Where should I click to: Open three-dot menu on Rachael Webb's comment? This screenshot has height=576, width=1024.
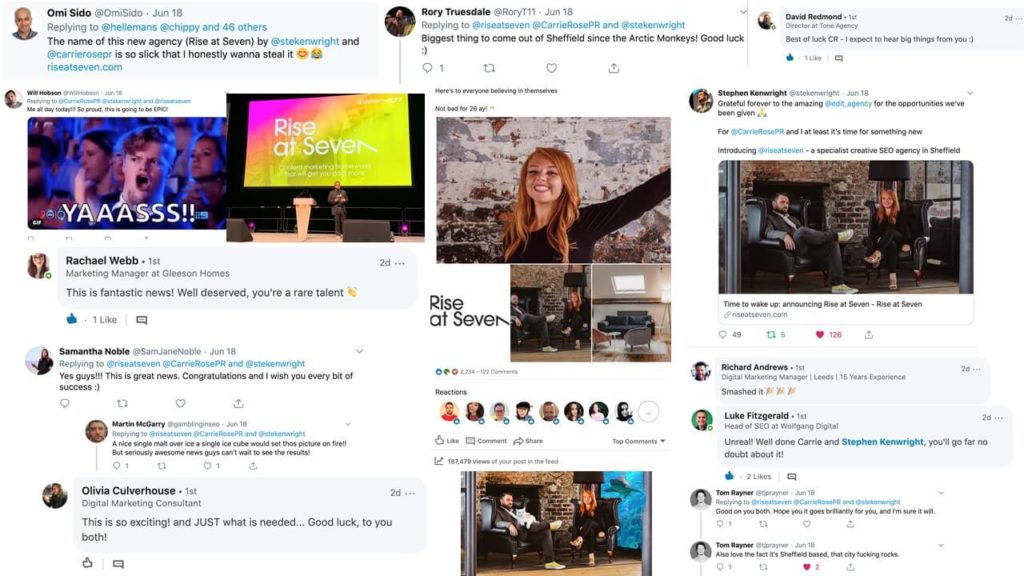click(400, 263)
